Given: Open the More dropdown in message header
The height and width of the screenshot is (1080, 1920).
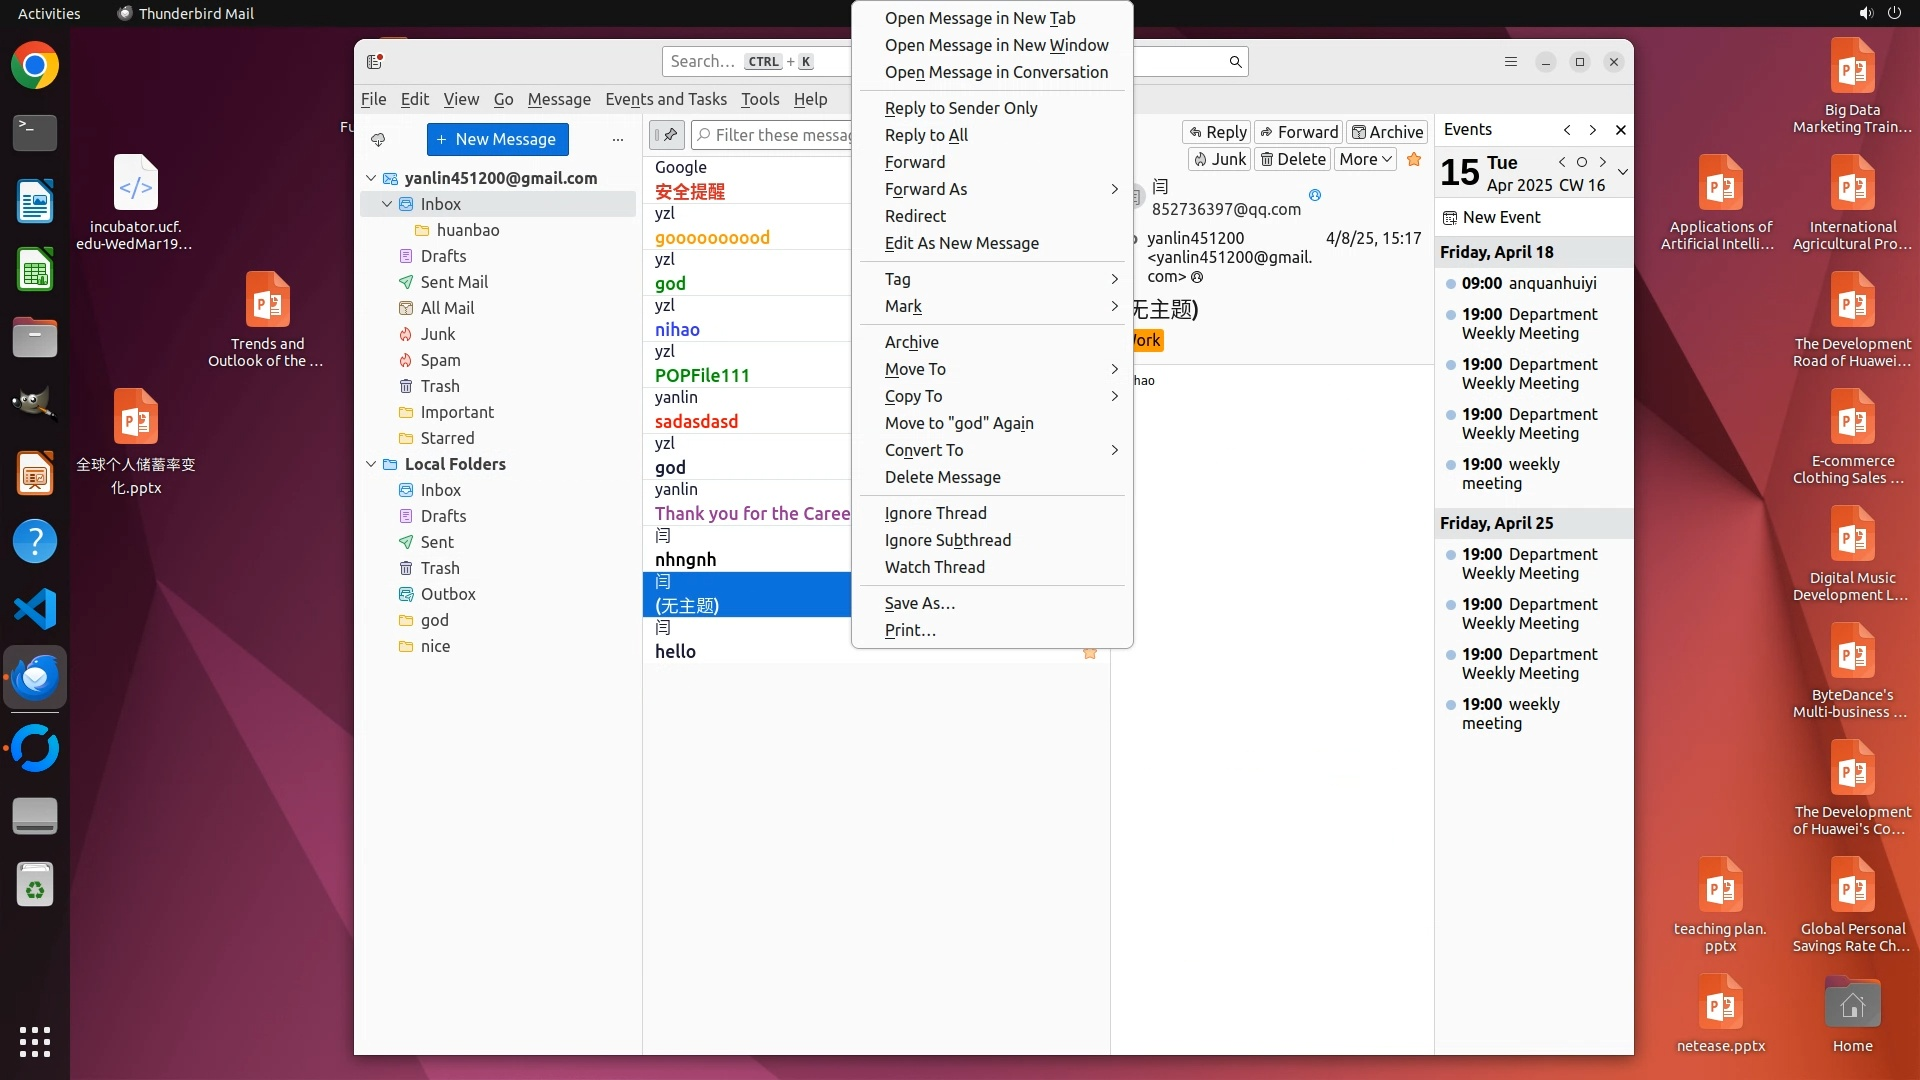Looking at the screenshot, I should tap(1365, 159).
